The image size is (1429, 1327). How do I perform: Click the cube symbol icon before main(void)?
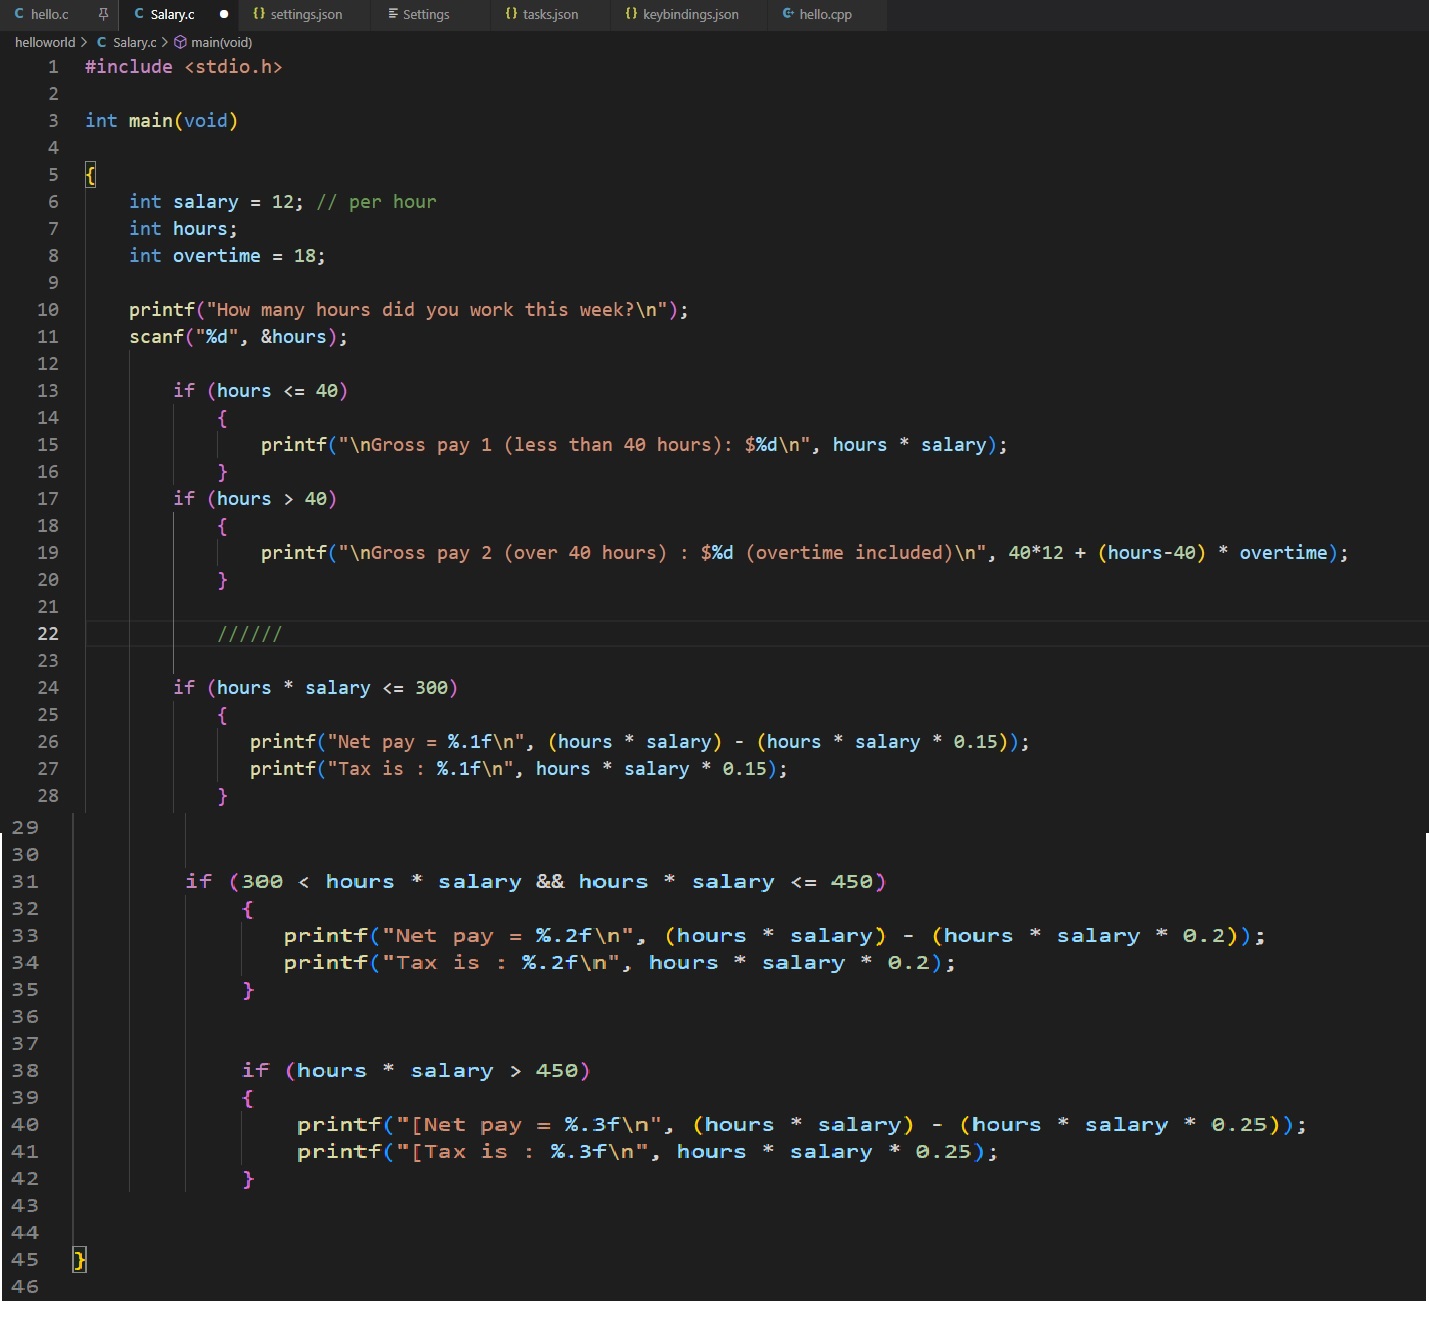tap(181, 42)
